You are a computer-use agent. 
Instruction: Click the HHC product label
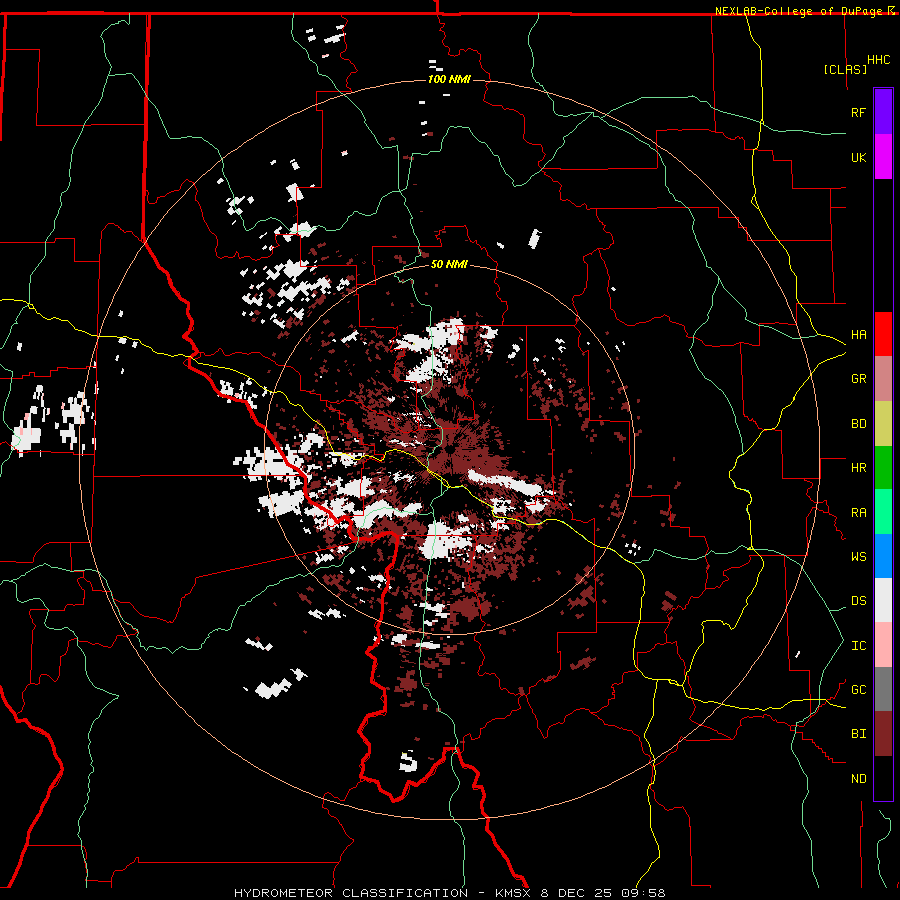[878, 60]
